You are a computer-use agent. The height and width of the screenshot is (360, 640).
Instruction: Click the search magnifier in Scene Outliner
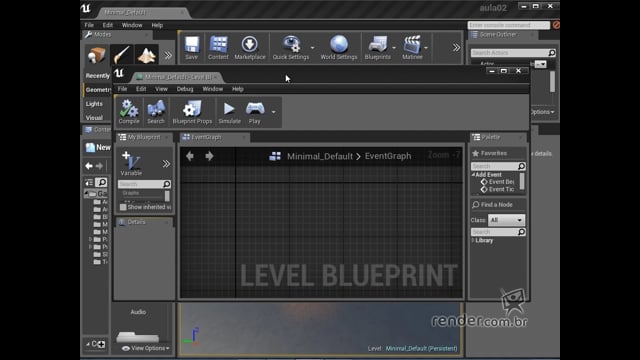point(551,53)
